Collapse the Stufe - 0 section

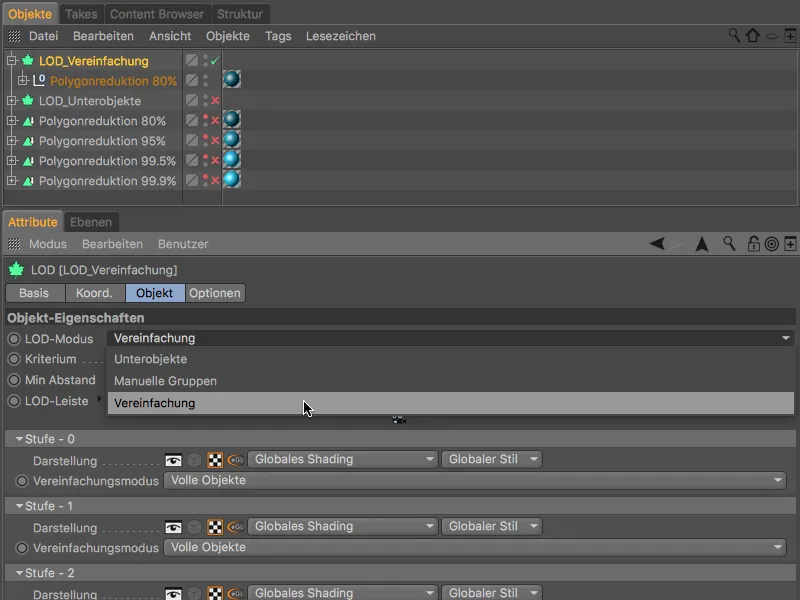coord(19,439)
